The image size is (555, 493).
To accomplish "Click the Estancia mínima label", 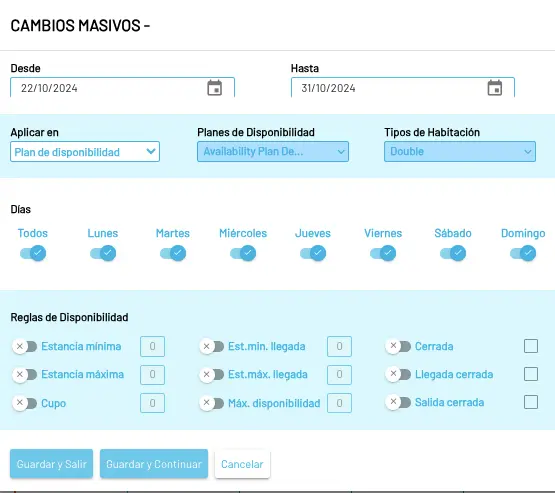I will click(x=81, y=346).
